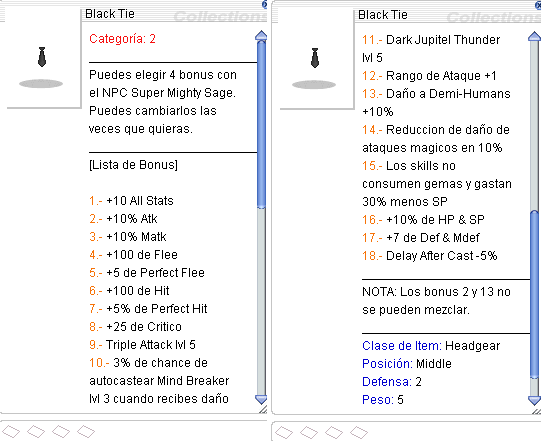Click the left window's bottom resize grip
The height and width of the screenshot is (441, 541).
point(263,410)
